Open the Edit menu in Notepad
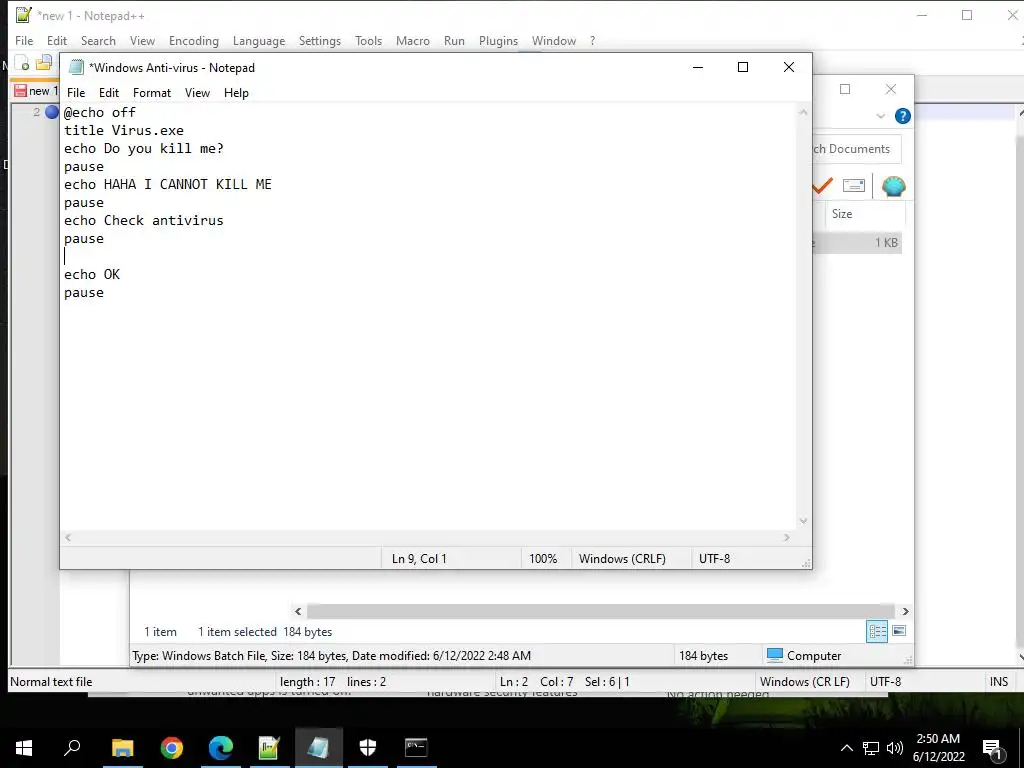This screenshot has width=1024, height=768. point(108,93)
